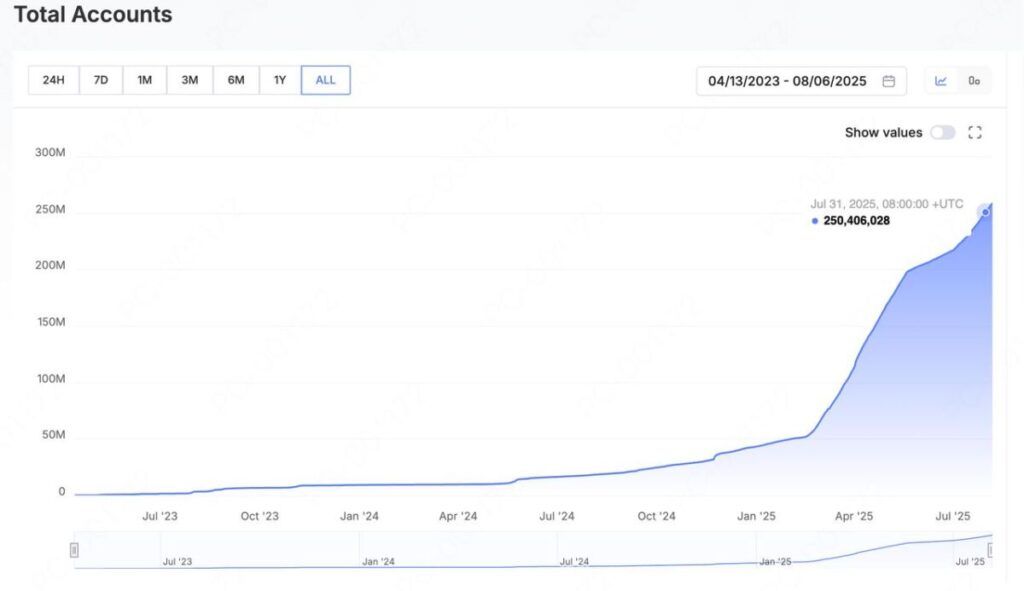Select the 7D time range
Screen dimensions: 1024x591
pyautogui.click(x=101, y=80)
